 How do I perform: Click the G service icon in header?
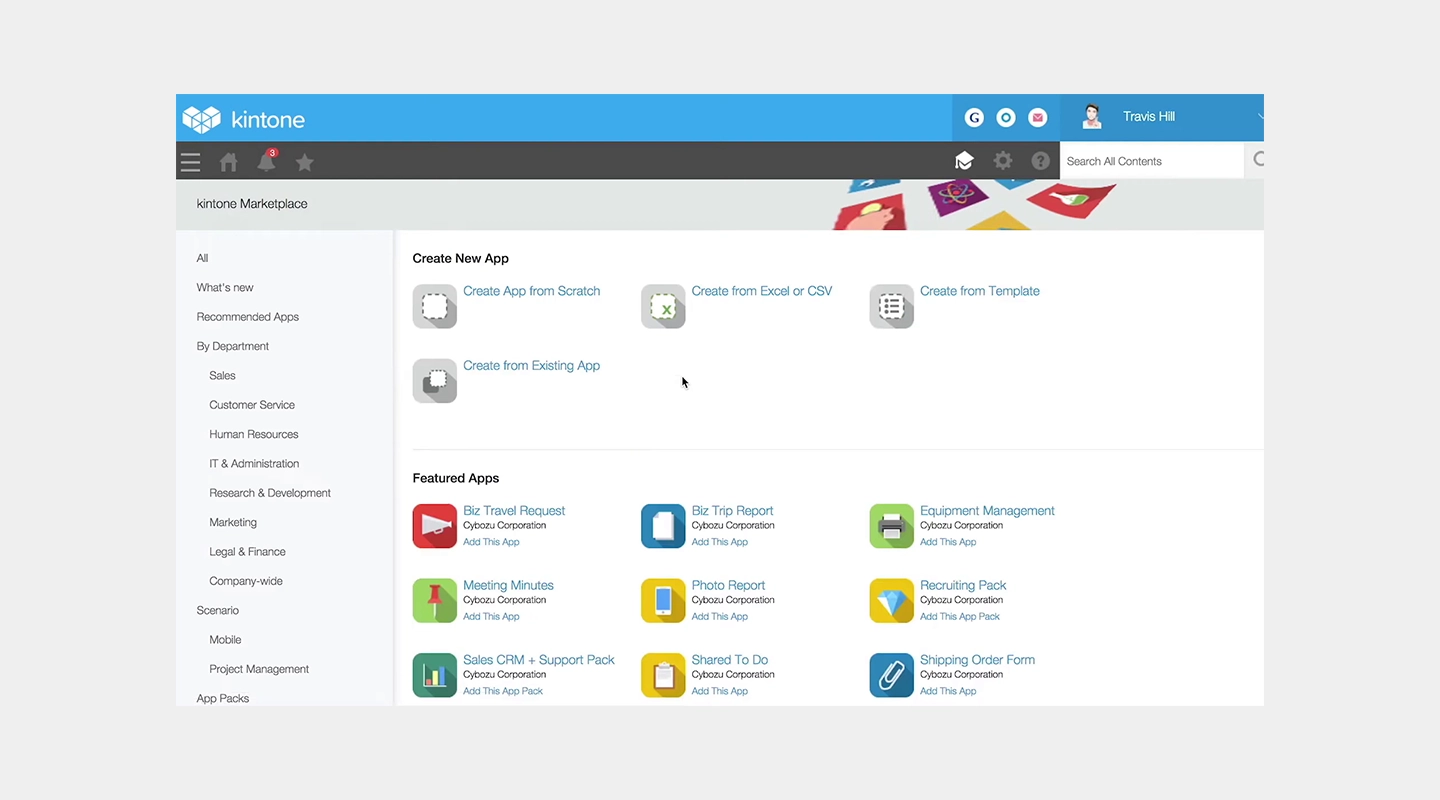coord(975,118)
